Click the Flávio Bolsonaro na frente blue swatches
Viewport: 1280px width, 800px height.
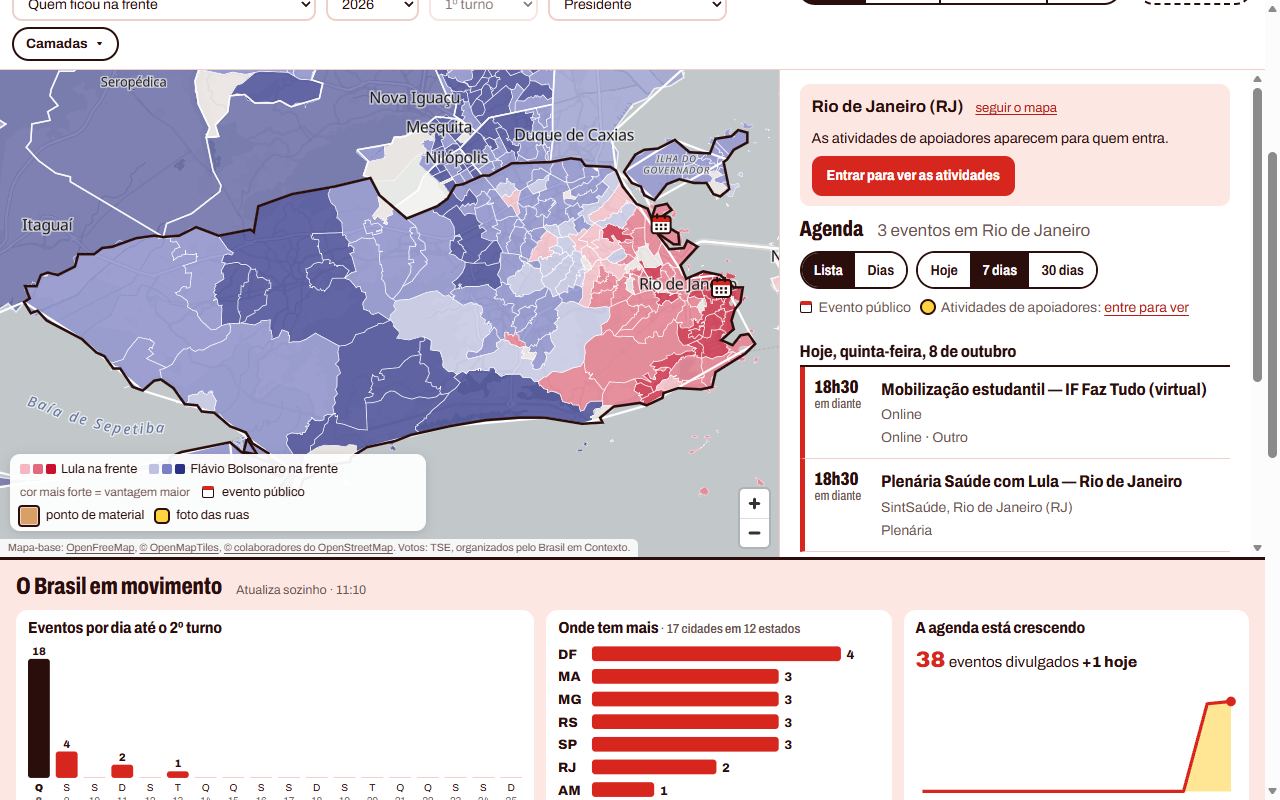tap(167, 469)
